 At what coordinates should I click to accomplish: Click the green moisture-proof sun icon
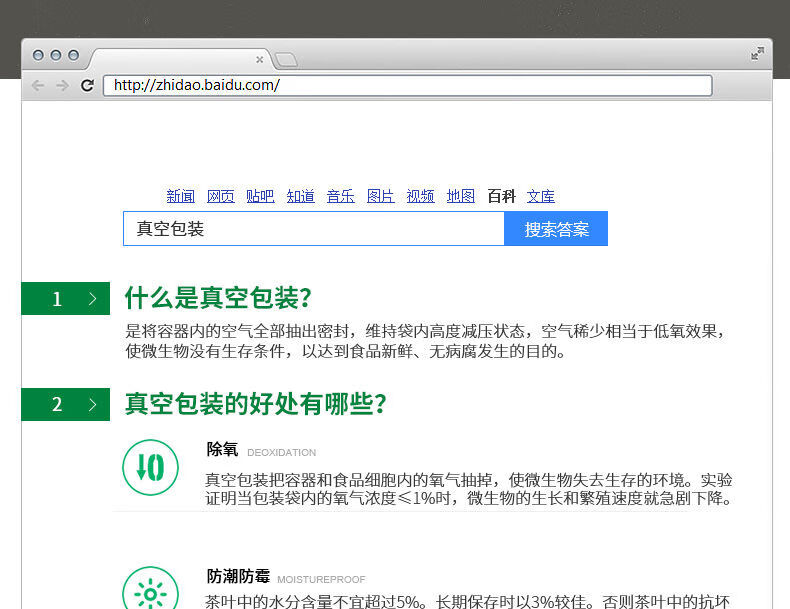[150, 590]
